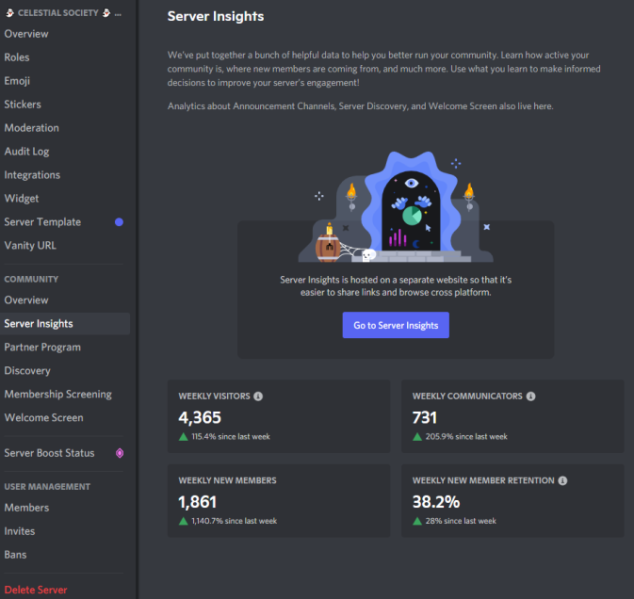Click the pink boost gem icon
Viewport: 634px width, 599px height.
click(120, 453)
